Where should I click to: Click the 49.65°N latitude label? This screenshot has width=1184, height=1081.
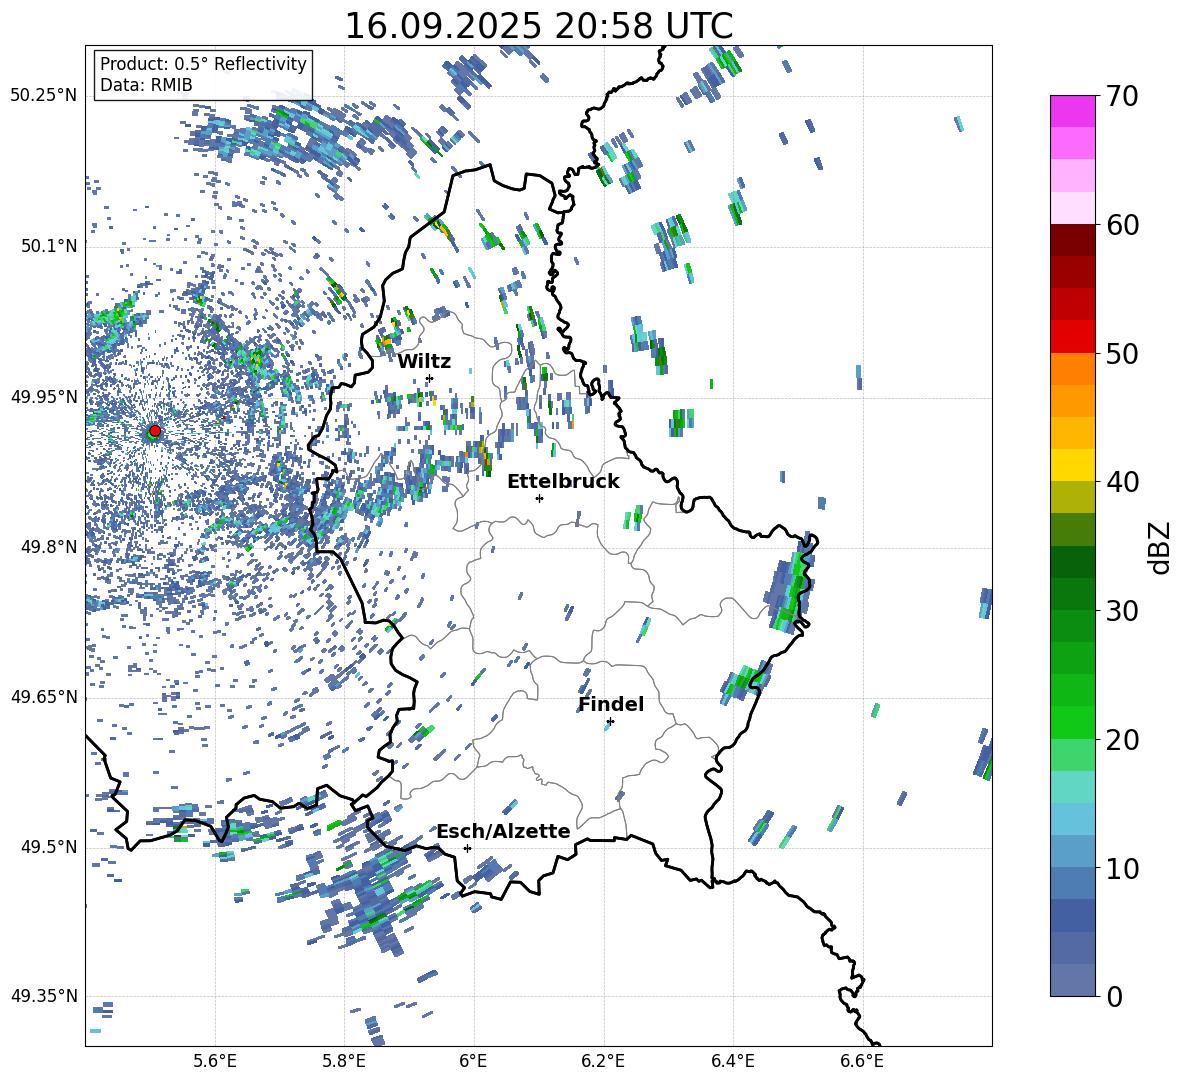(x=44, y=697)
